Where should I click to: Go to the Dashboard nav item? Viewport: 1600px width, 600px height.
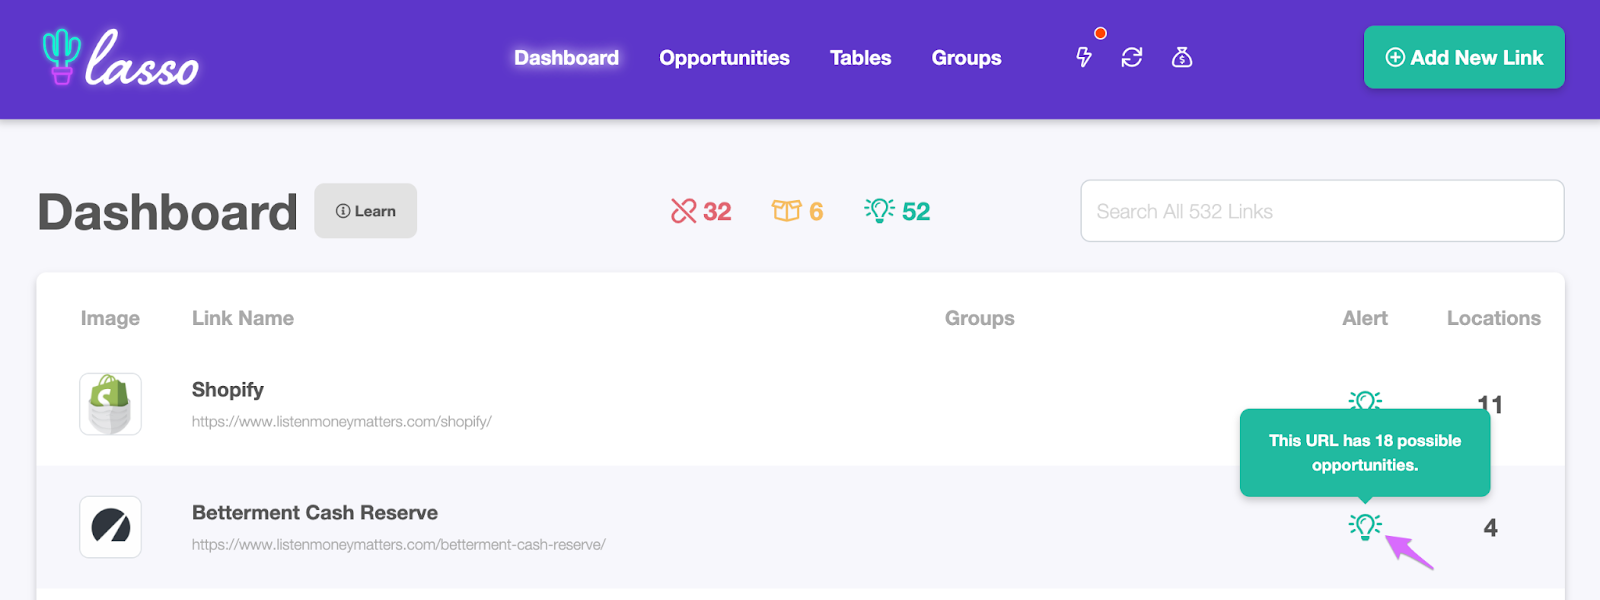[566, 58]
